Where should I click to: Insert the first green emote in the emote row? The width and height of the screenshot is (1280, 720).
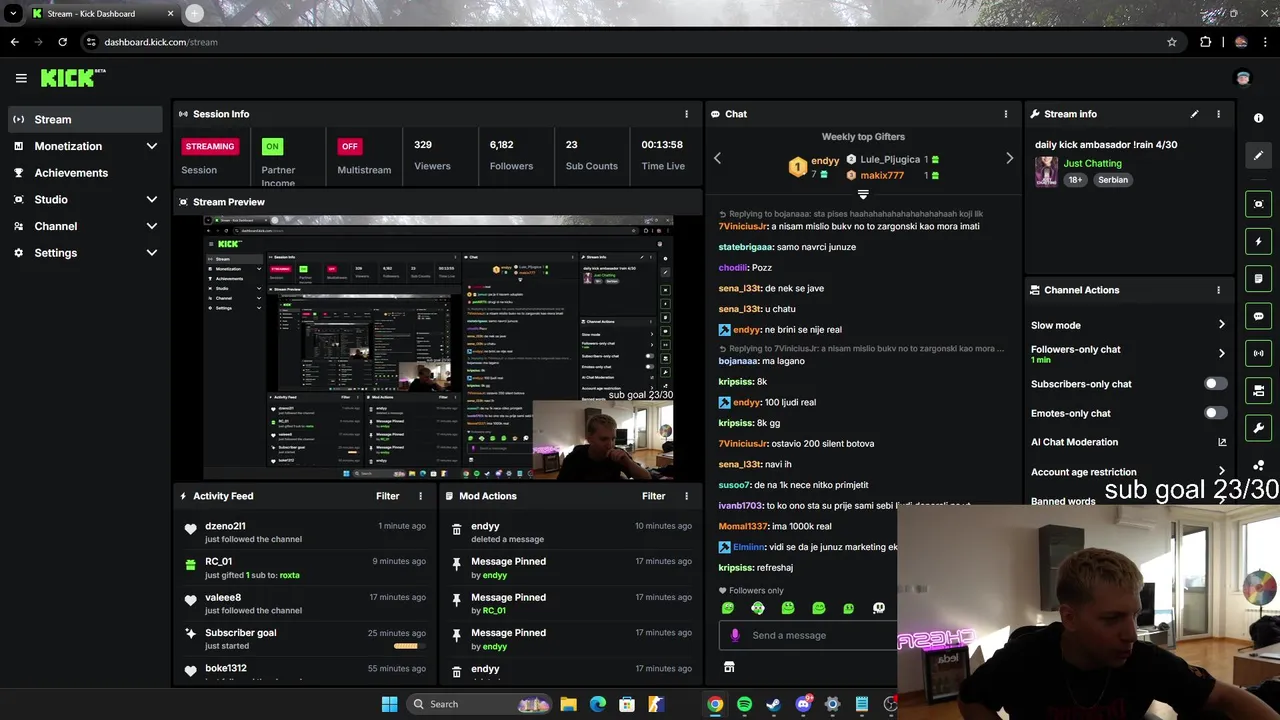728,608
